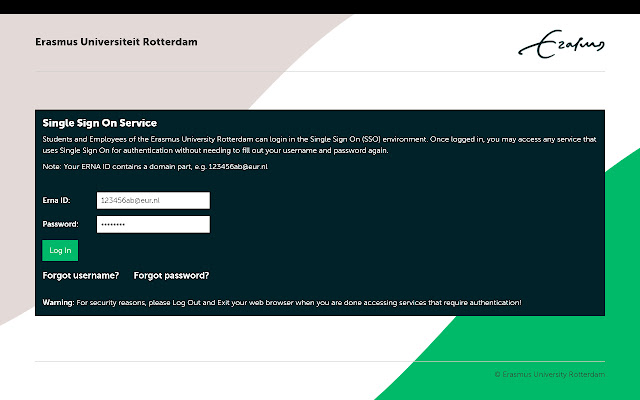
Task: Click the Erasmus University Rotterdam copyright footer
Action: pos(549,374)
